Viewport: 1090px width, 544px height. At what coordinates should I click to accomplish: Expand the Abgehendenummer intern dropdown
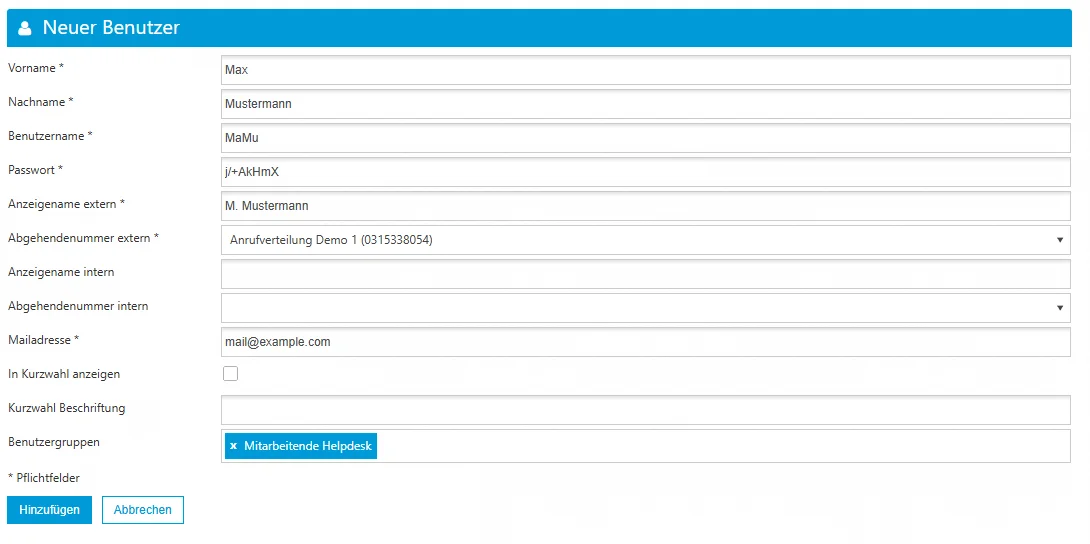click(645, 308)
